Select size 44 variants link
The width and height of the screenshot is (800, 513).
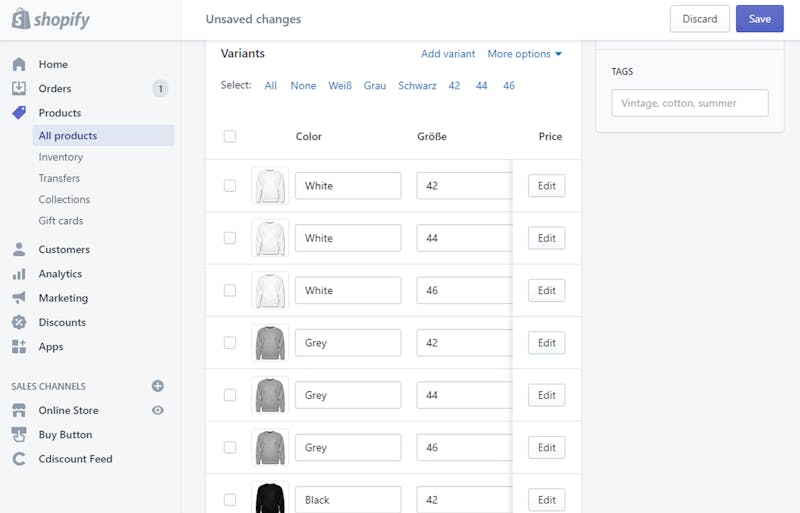point(482,86)
